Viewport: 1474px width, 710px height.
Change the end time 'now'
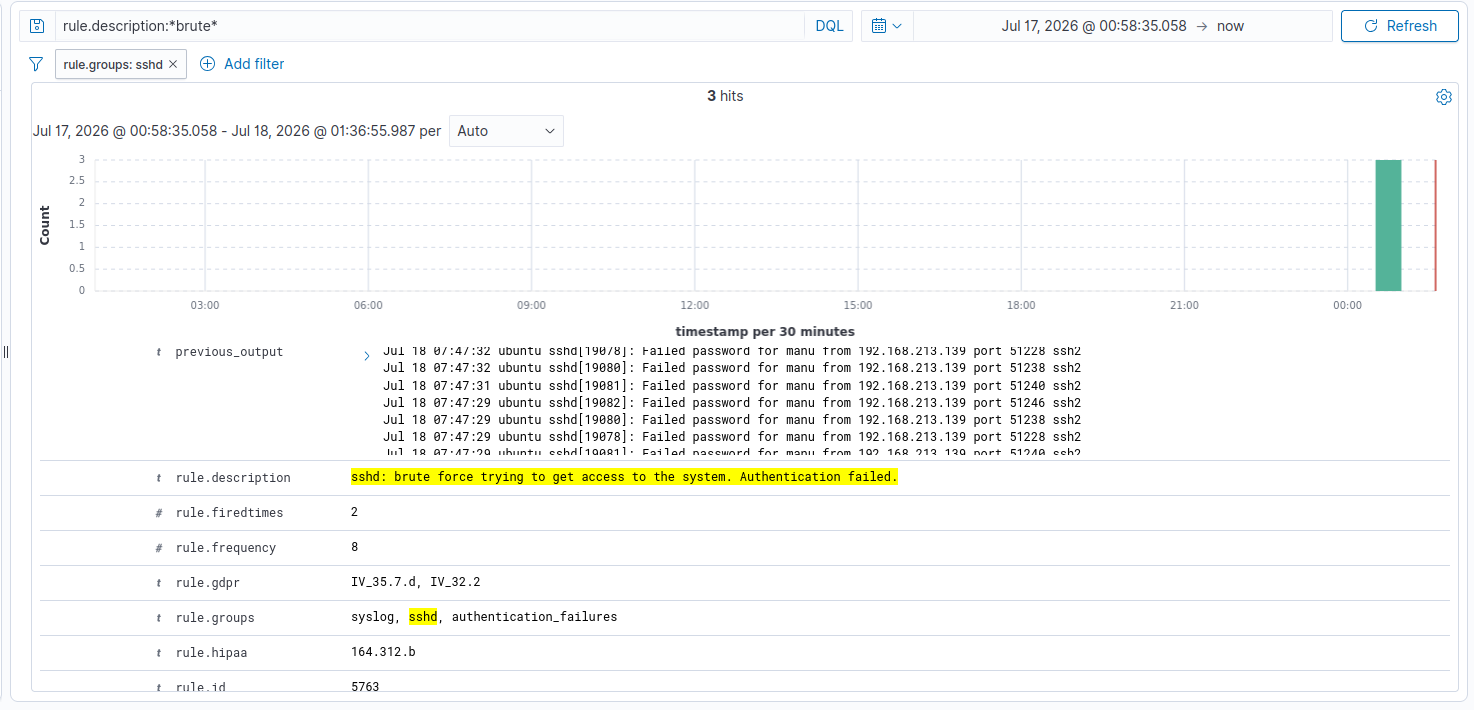click(1230, 26)
